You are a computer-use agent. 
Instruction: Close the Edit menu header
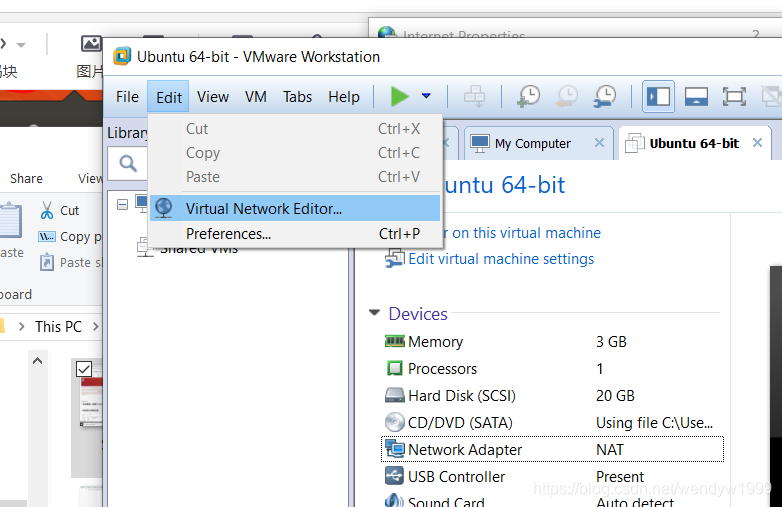[x=169, y=97]
